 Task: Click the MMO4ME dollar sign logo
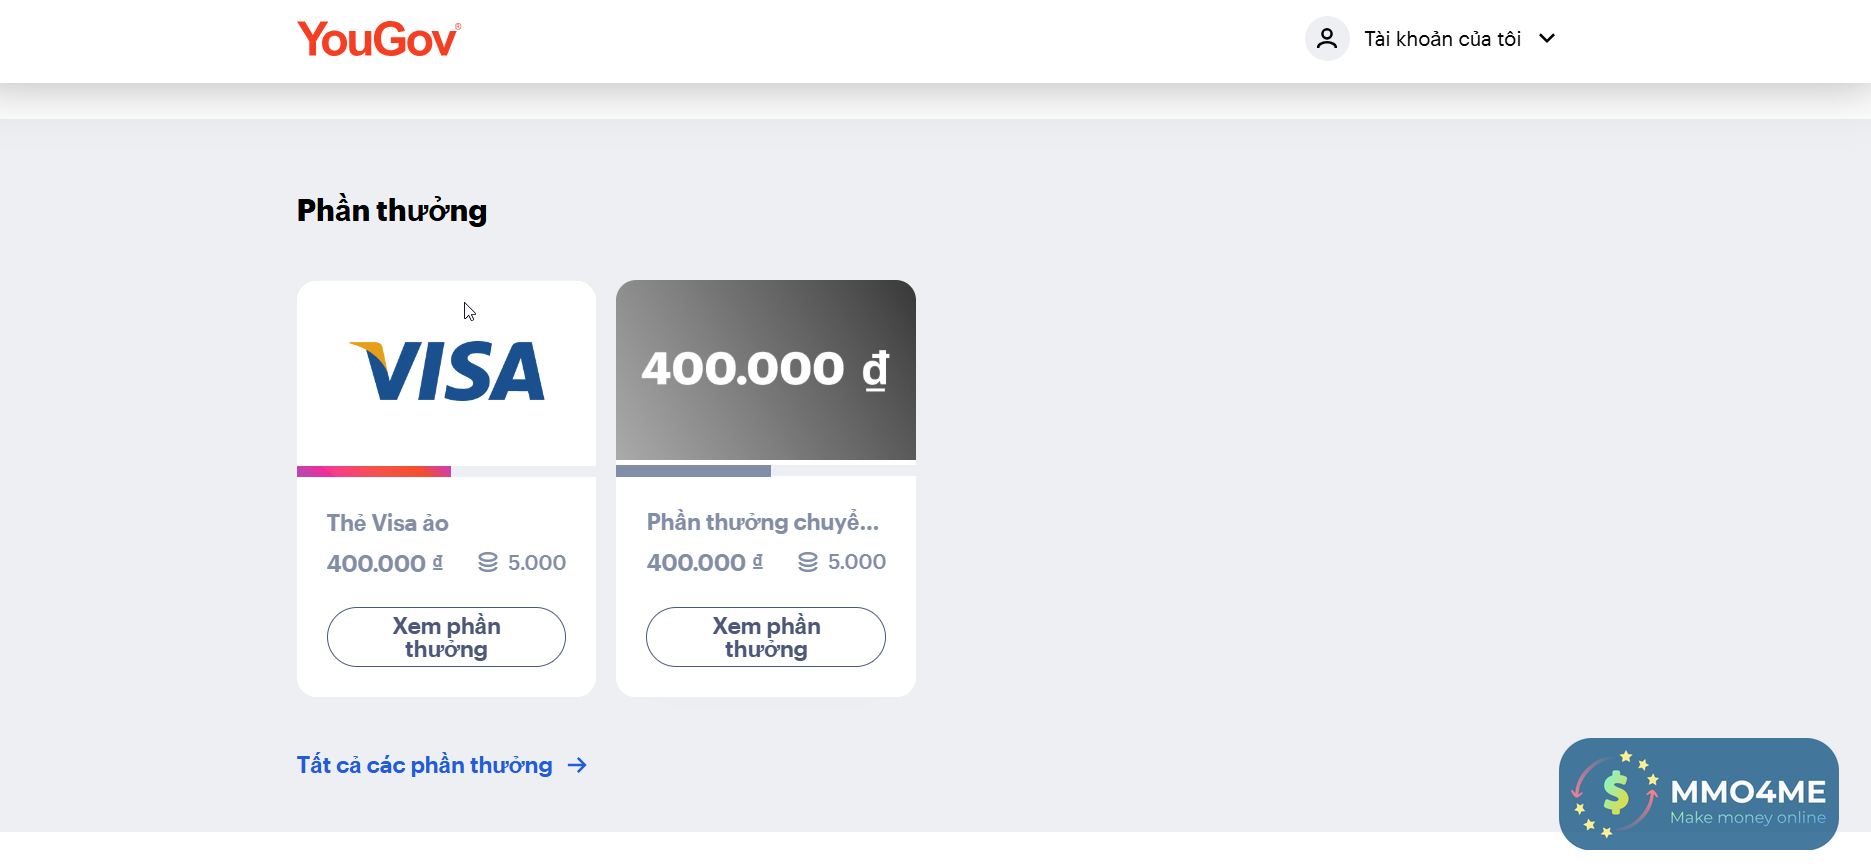[1615, 794]
